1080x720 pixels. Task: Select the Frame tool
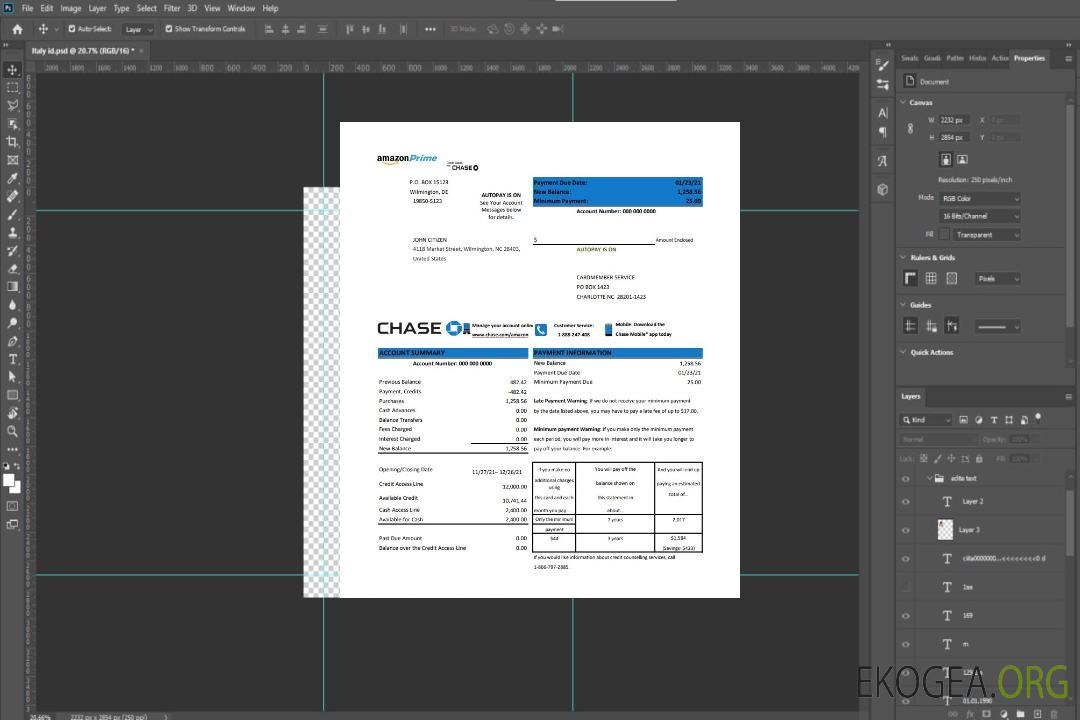[12, 160]
